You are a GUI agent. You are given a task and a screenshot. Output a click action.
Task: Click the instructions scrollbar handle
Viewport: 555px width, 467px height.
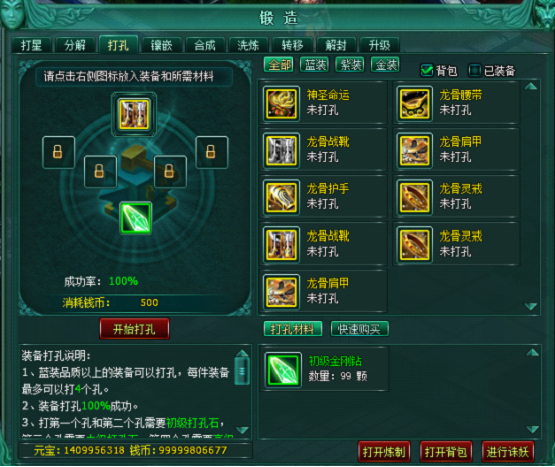(x=242, y=371)
